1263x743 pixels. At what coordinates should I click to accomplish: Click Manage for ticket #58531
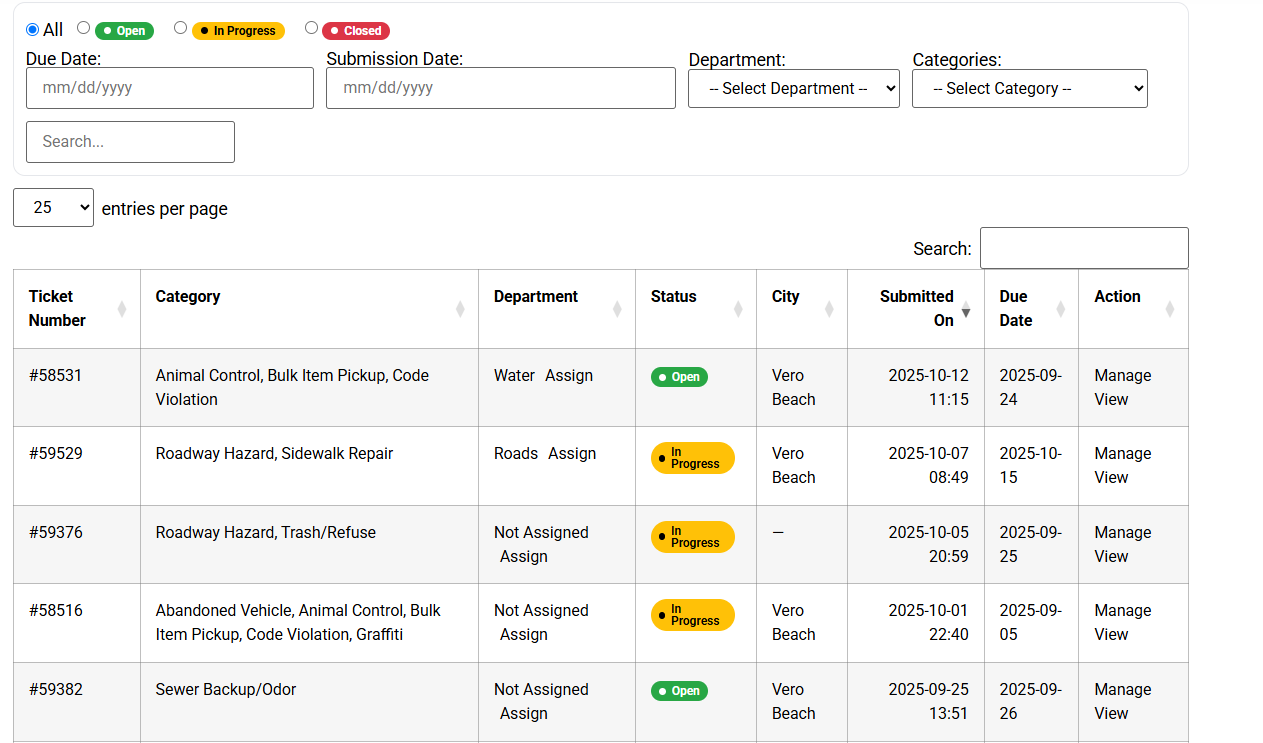point(1122,375)
